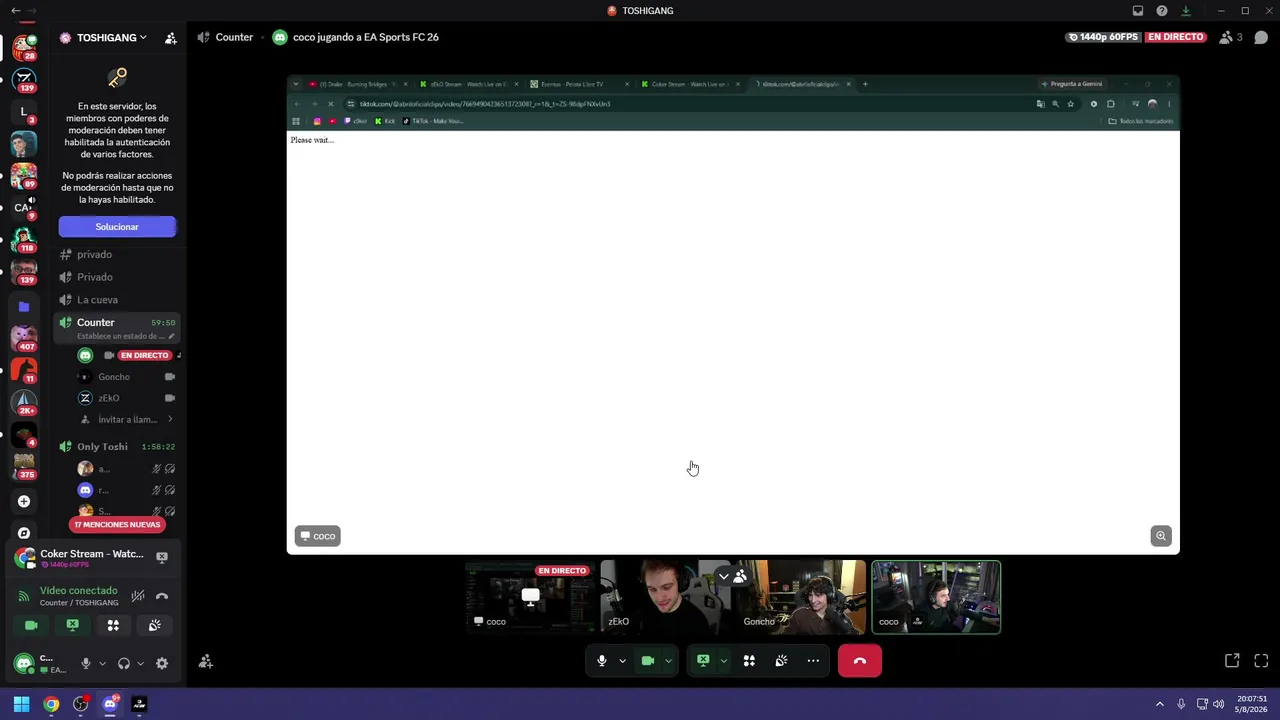Viewport: 1280px width, 720px height.
Task: Launch activities from the call control bar
Action: click(x=749, y=661)
